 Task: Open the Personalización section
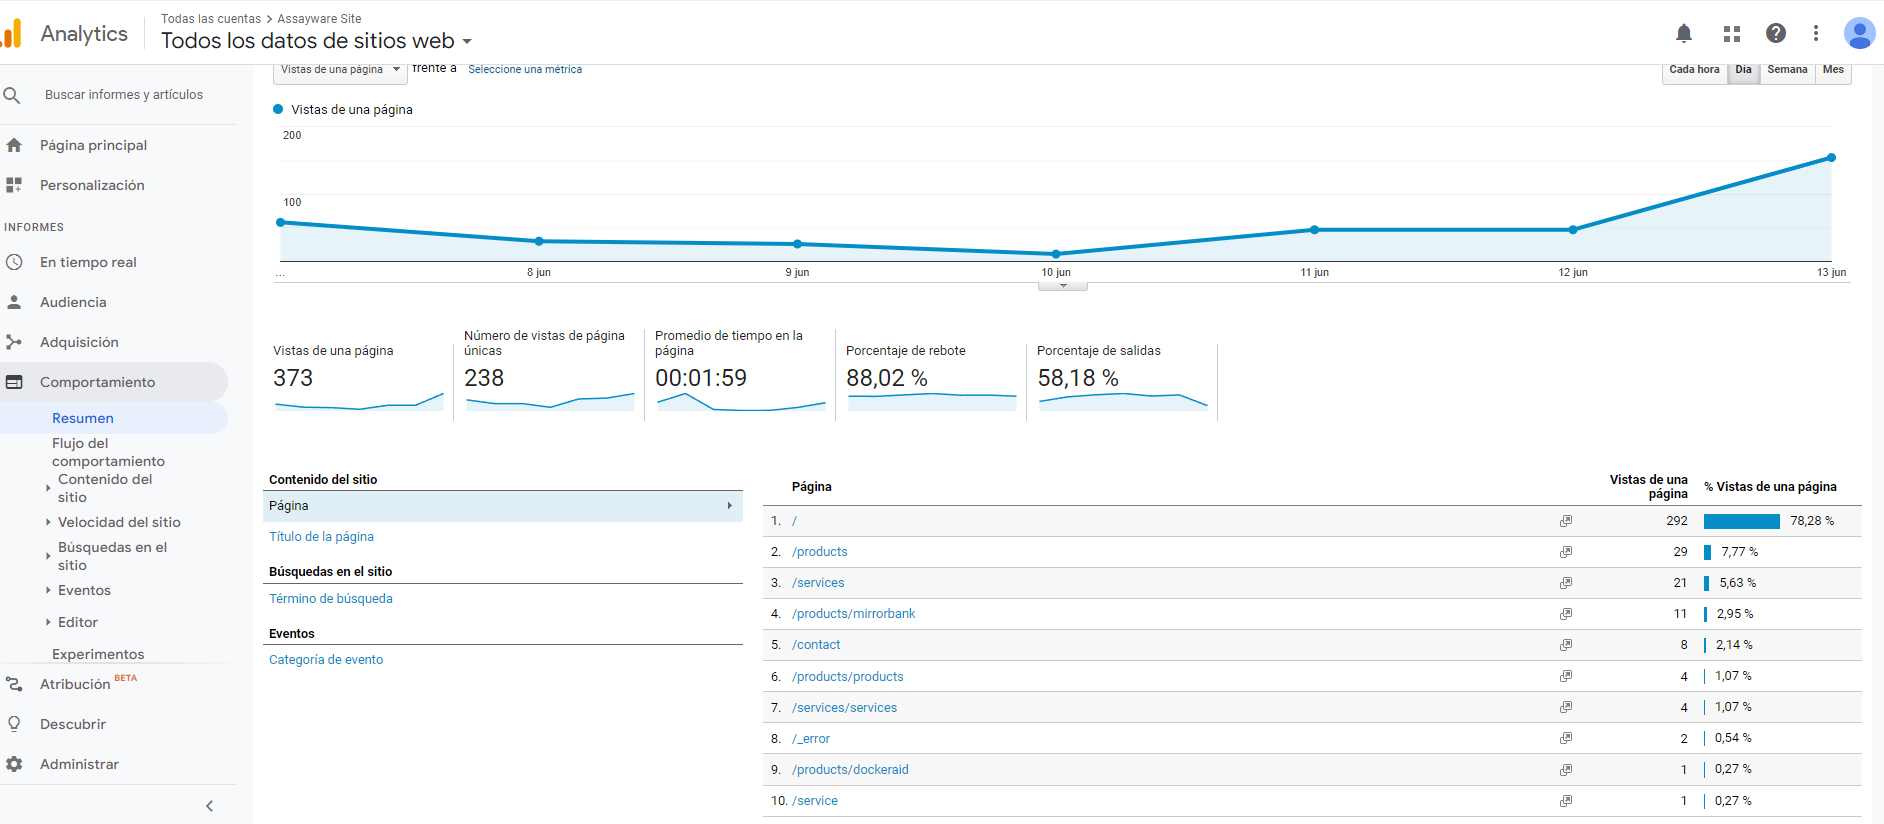pyautogui.click(x=92, y=185)
